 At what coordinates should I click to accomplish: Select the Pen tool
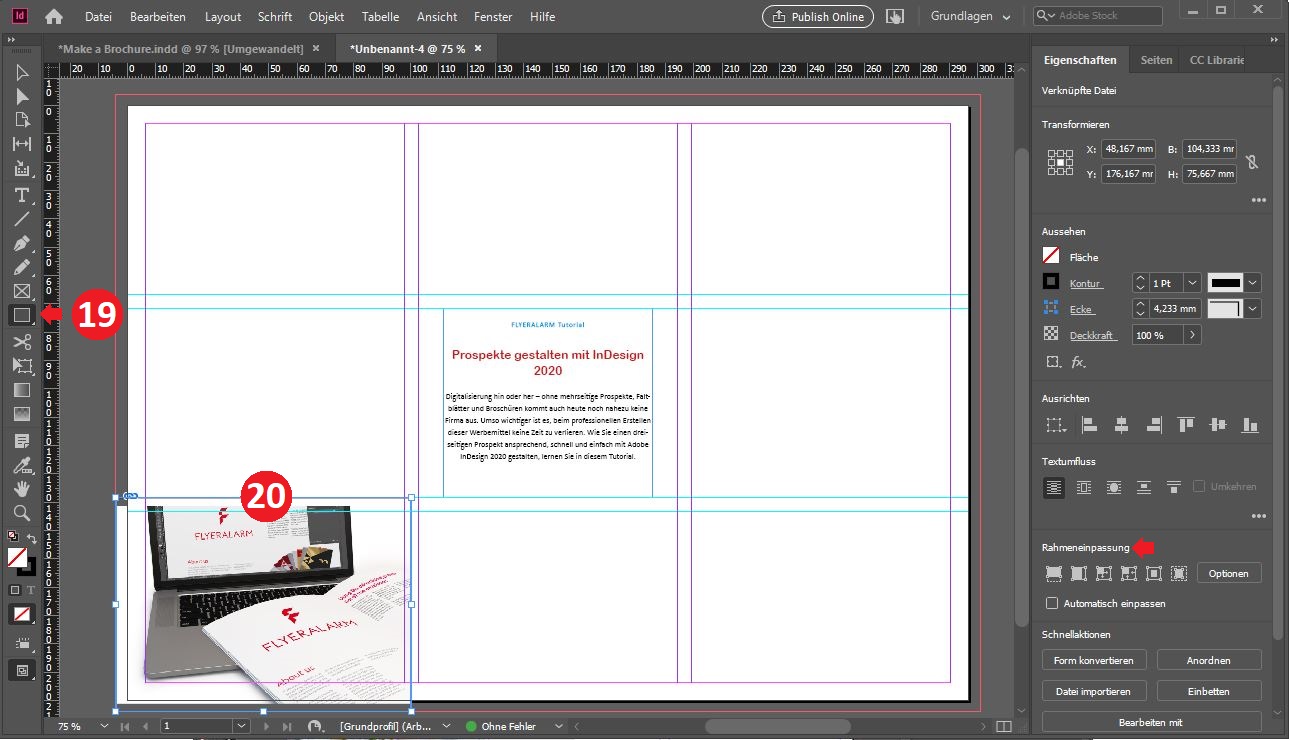click(x=21, y=244)
